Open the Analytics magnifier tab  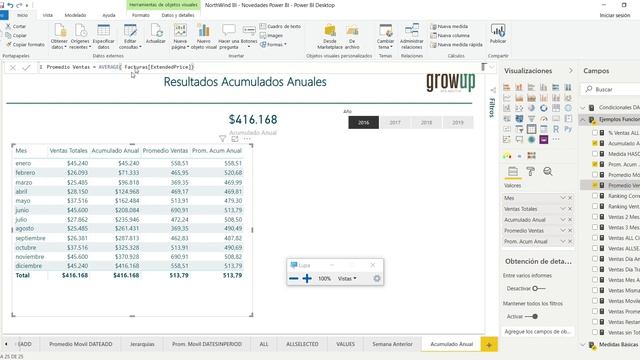[x=548, y=172]
